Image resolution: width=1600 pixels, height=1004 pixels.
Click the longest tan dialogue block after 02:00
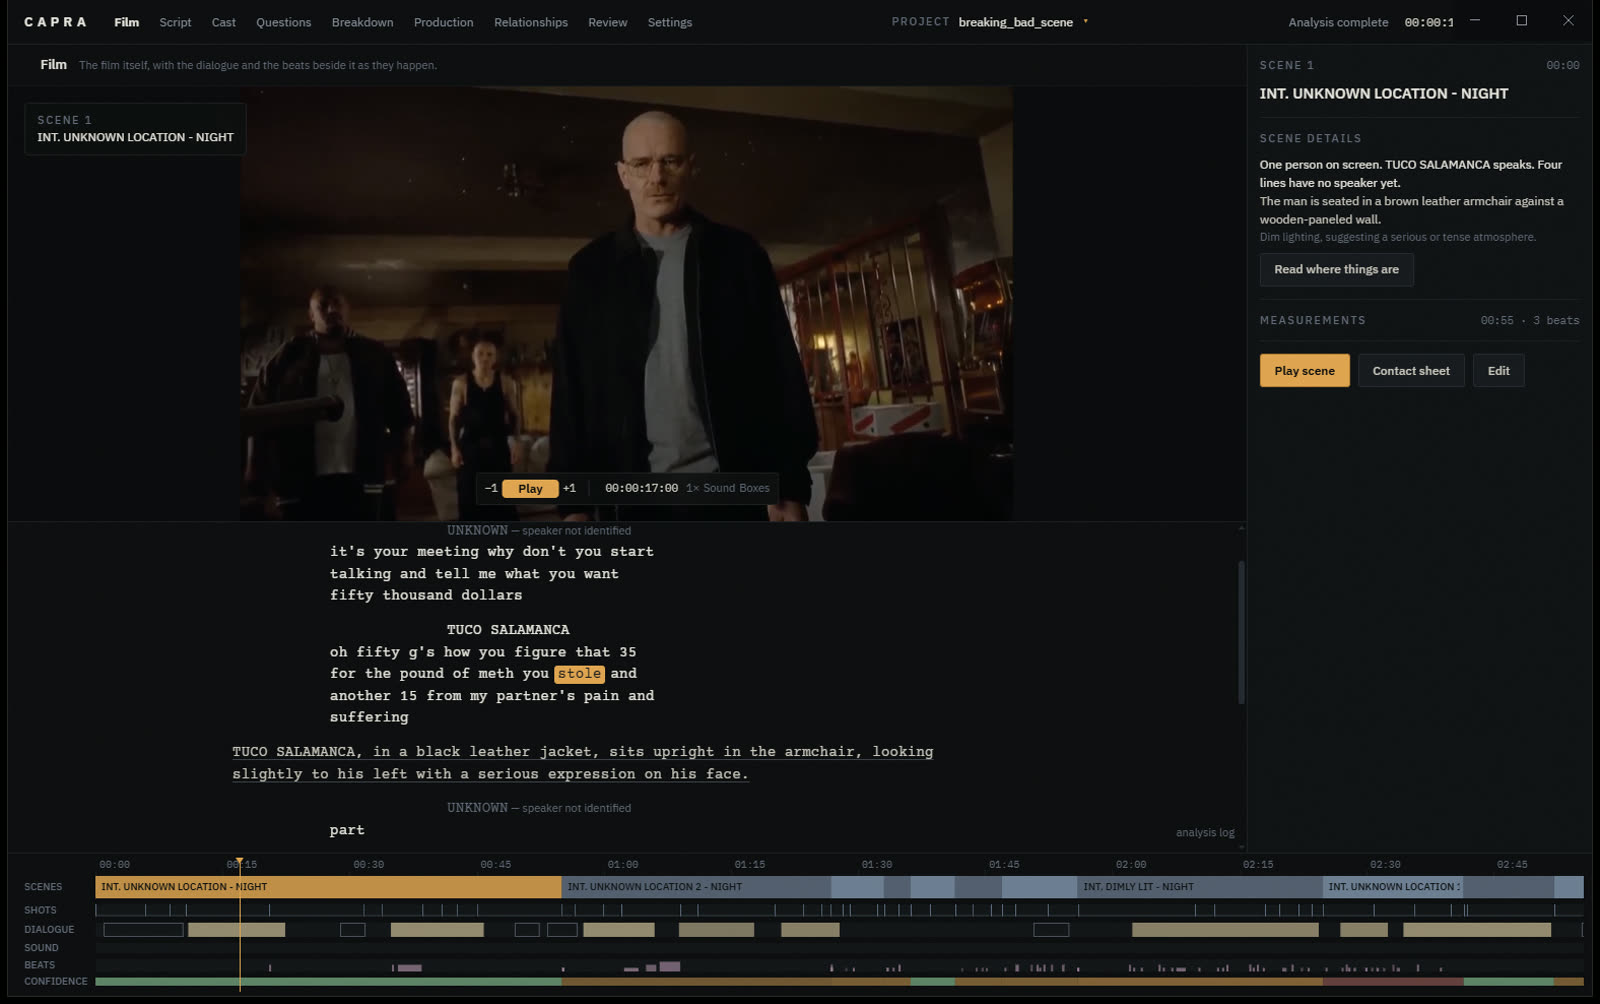coord(1225,930)
